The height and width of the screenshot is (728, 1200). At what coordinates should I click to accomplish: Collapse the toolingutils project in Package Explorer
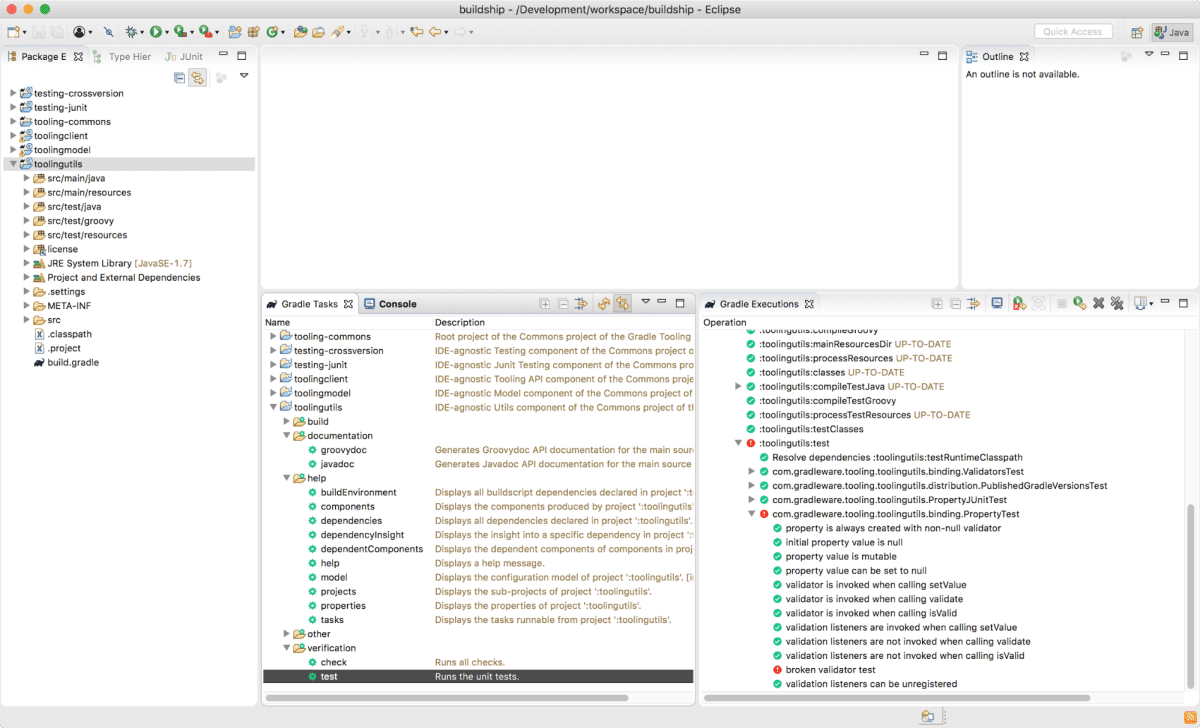(x=14, y=164)
